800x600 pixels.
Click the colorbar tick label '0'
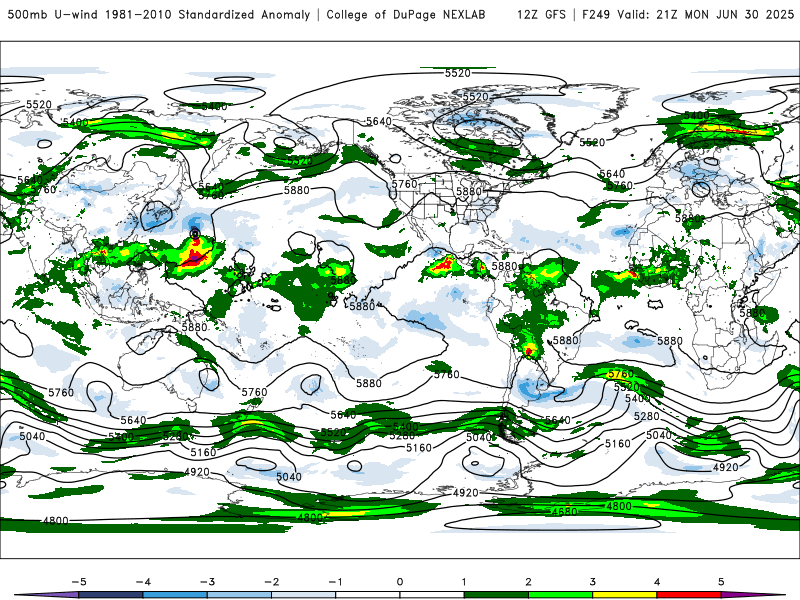pyautogui.click(x=400, y=582)
